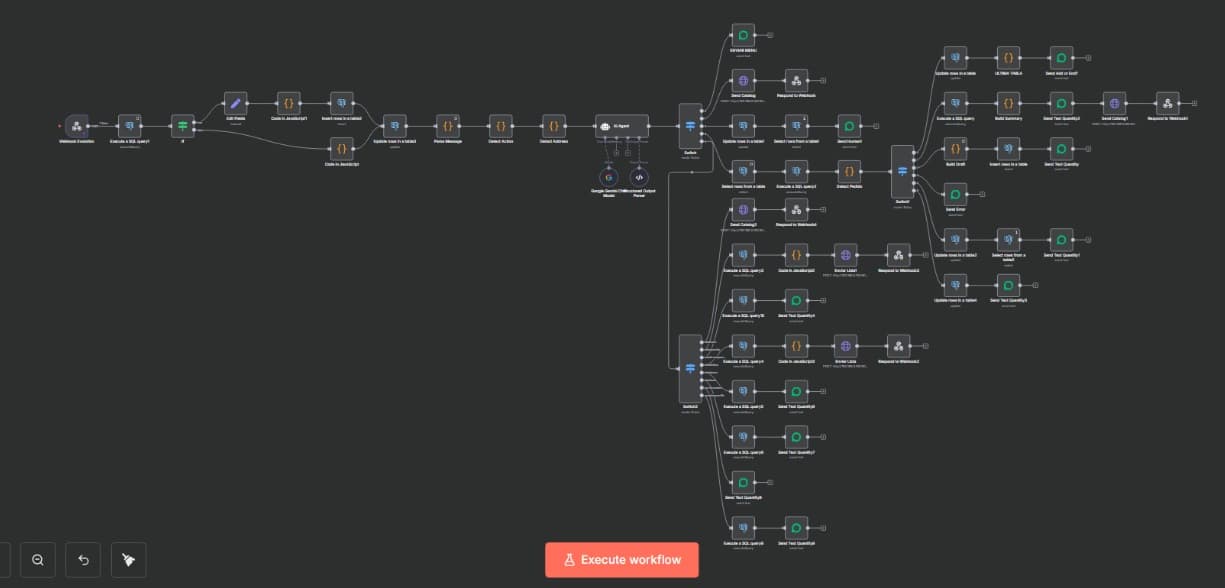This screenshot has width=1225, height=588.
Task: Select the Structured Output Parser node
Action: click(639, 176)
